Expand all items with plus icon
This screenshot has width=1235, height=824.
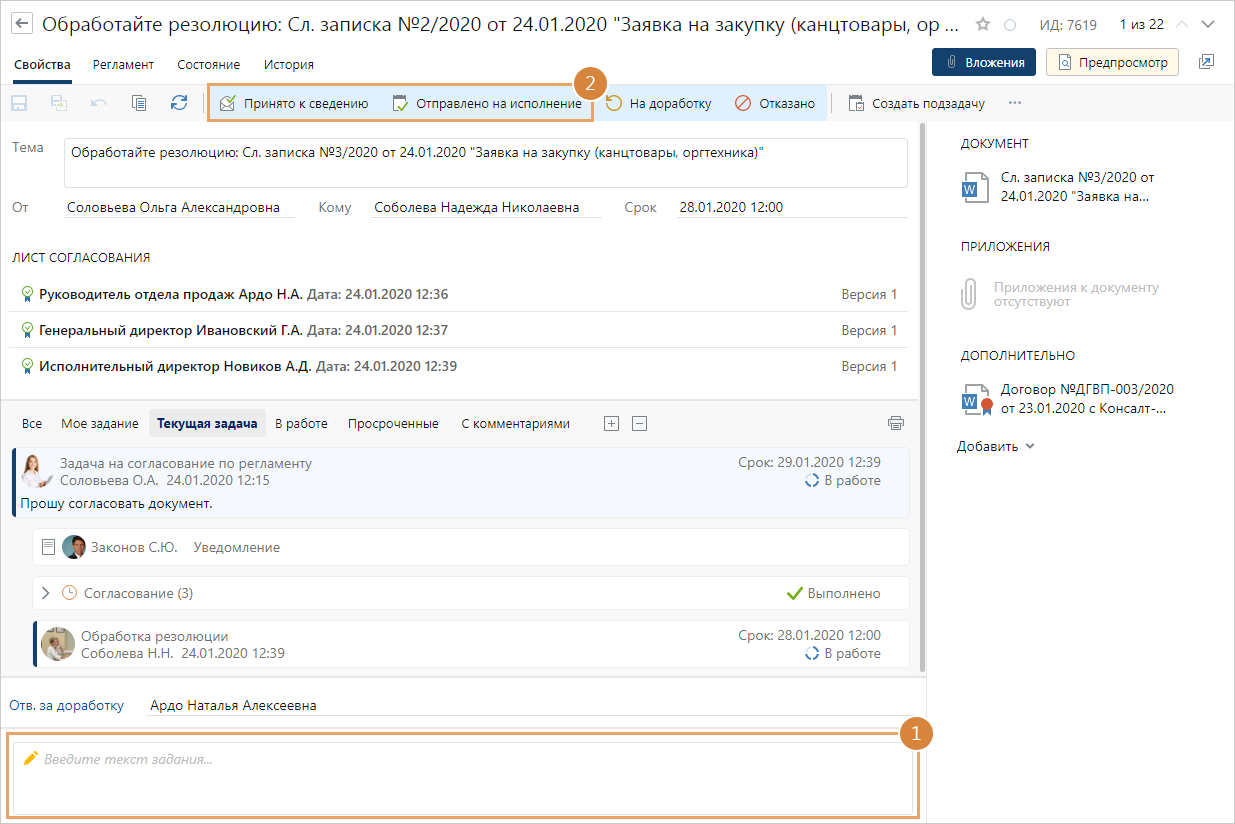point(612,423)
